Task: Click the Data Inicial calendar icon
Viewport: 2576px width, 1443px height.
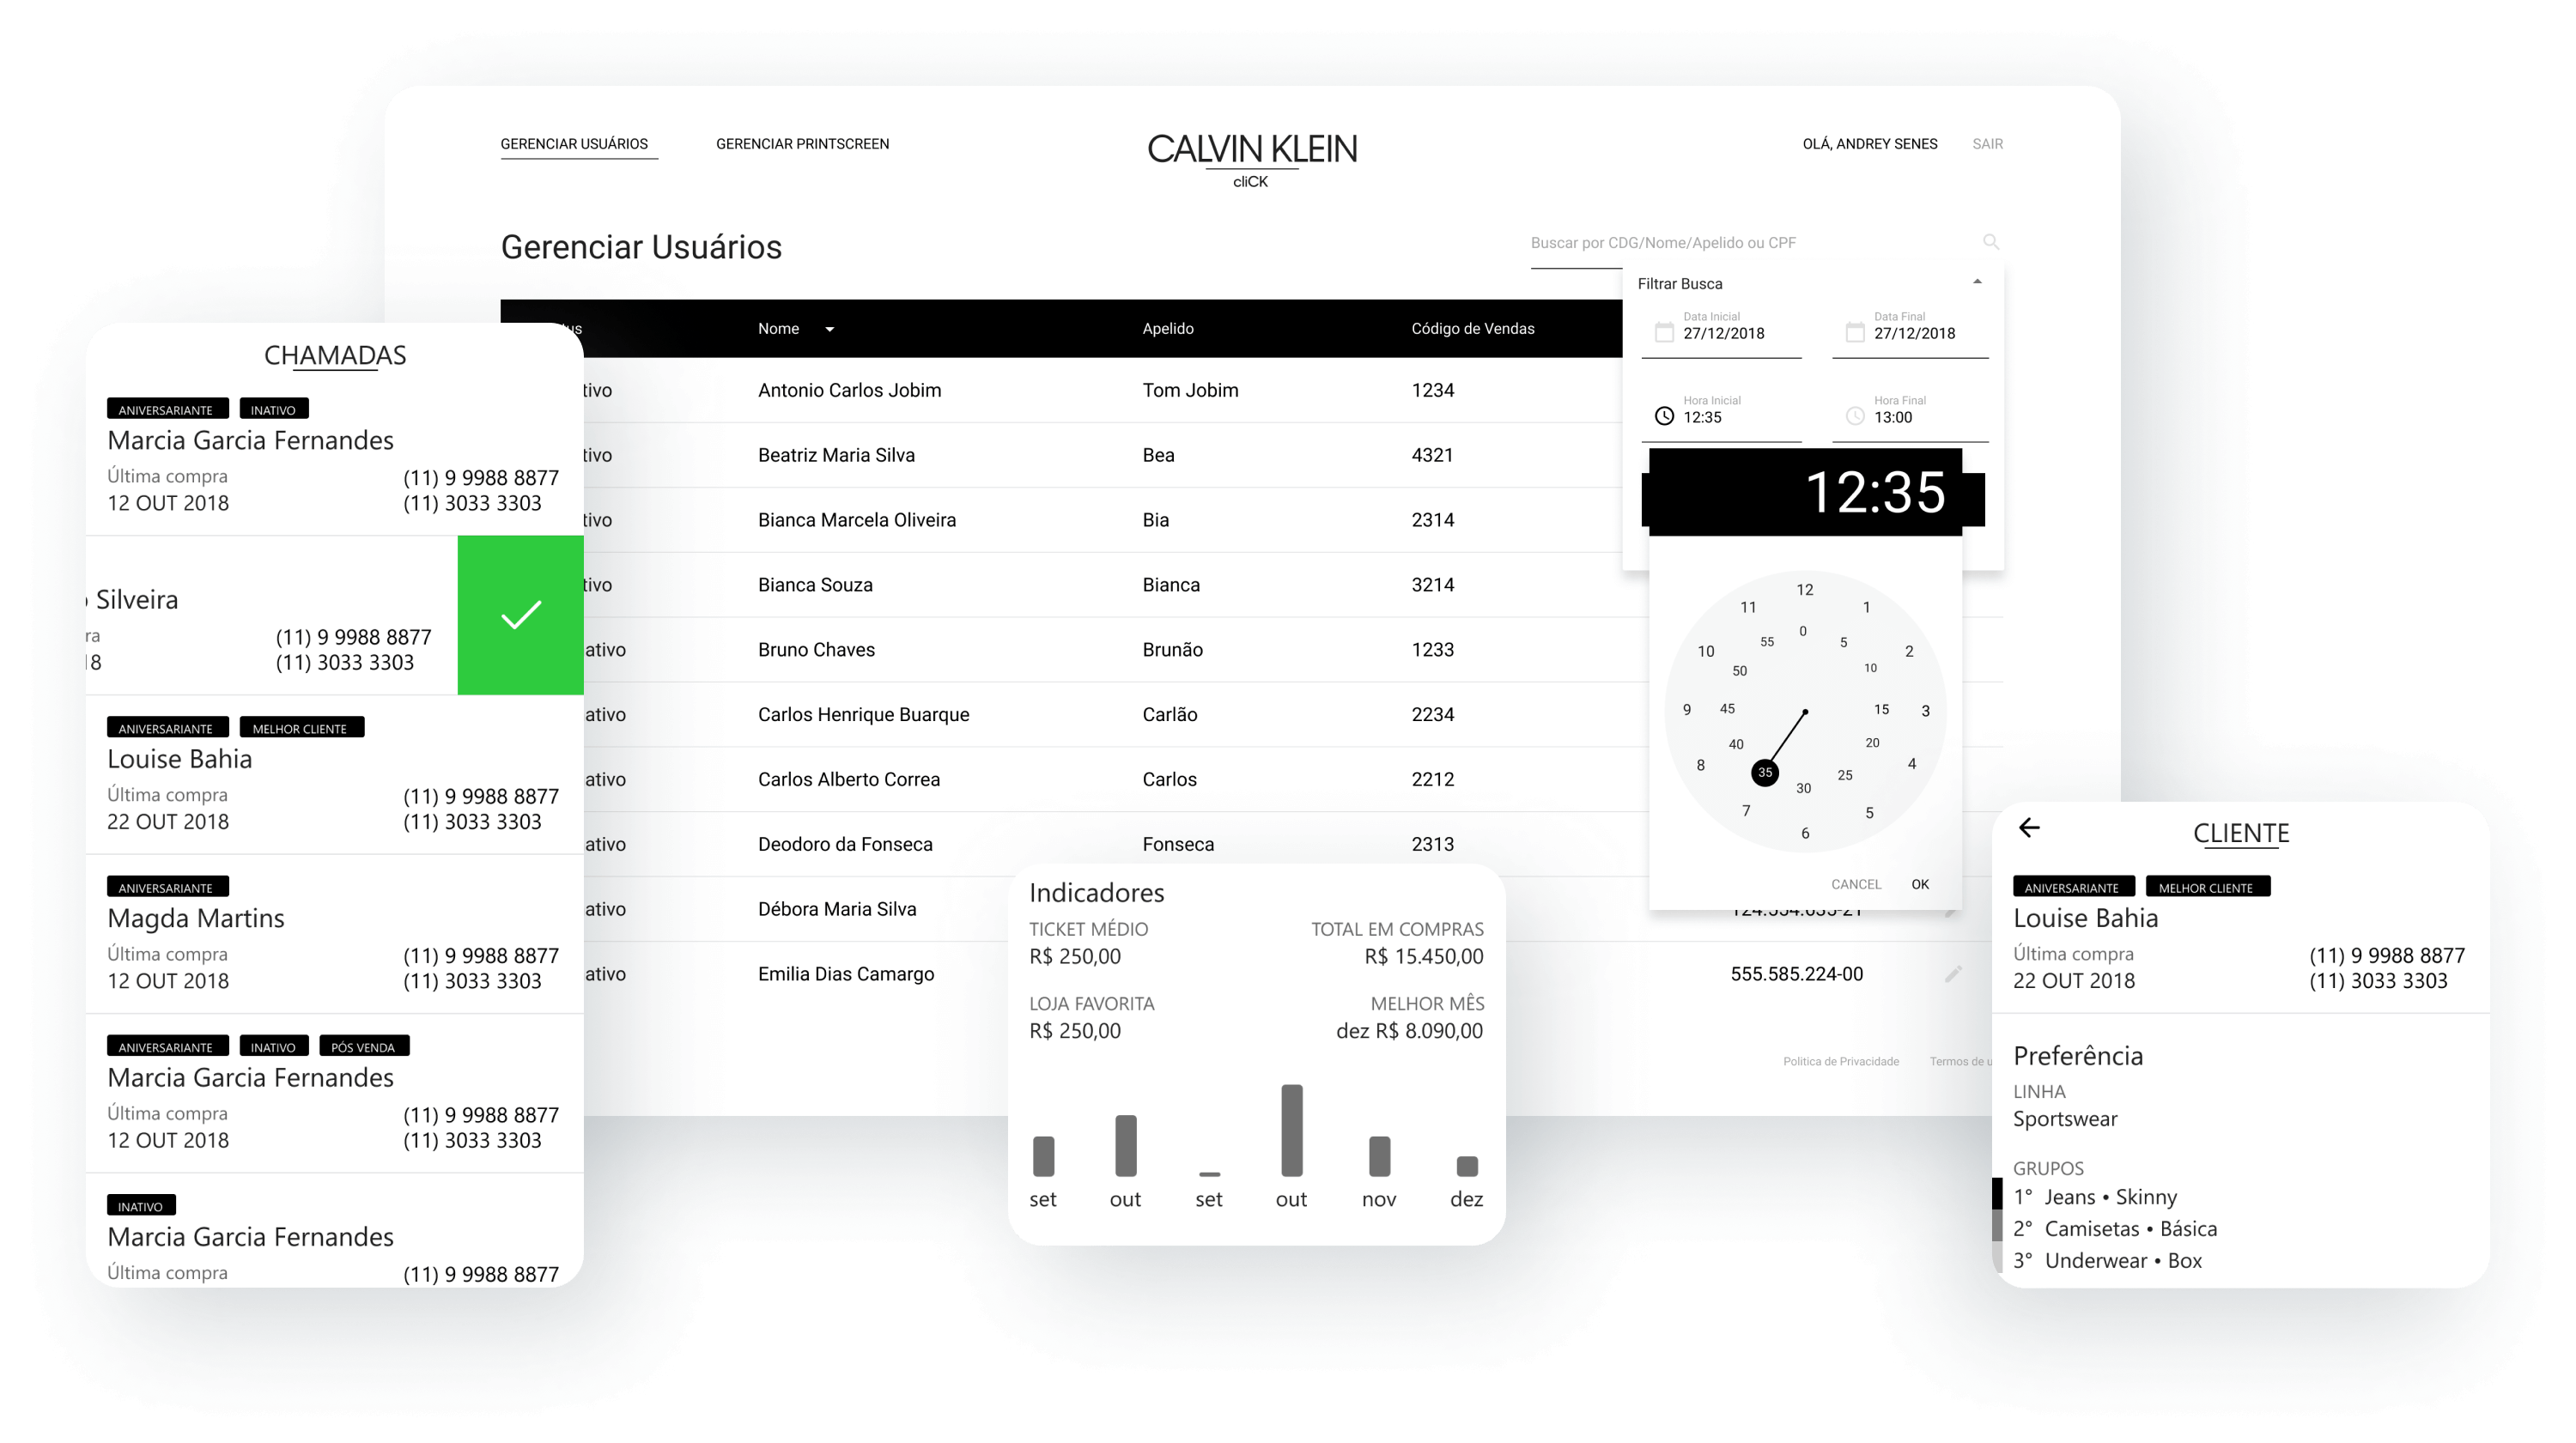Action: pyautogui.click(x=1664, y=332)
